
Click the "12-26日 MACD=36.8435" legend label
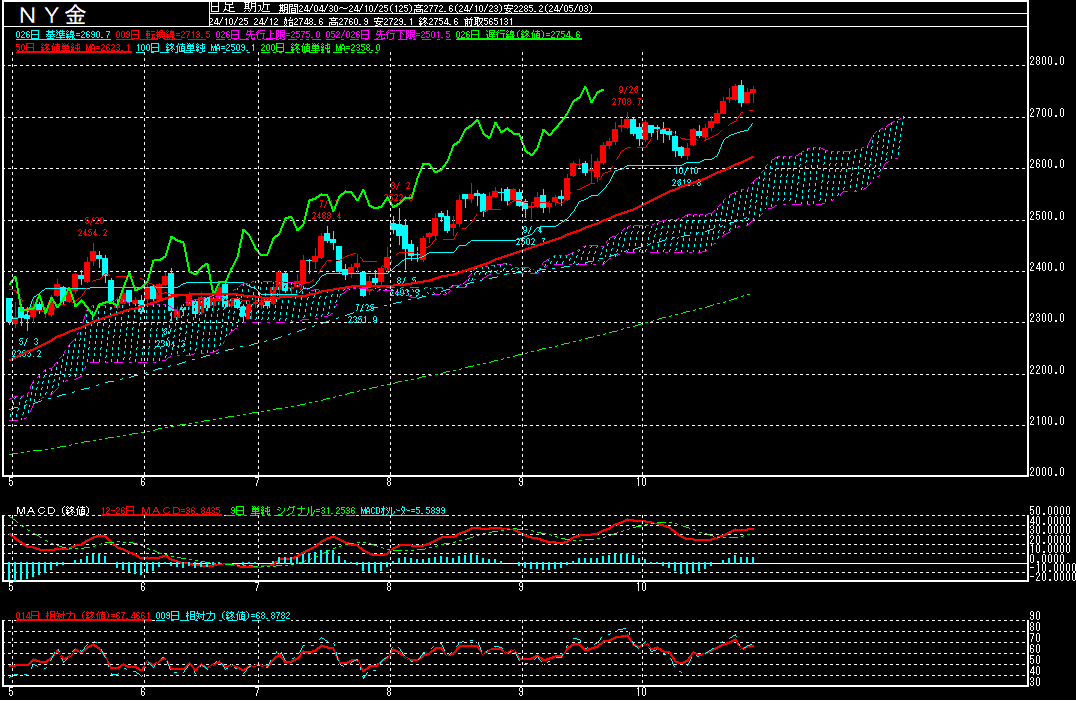tap(161, 511)
